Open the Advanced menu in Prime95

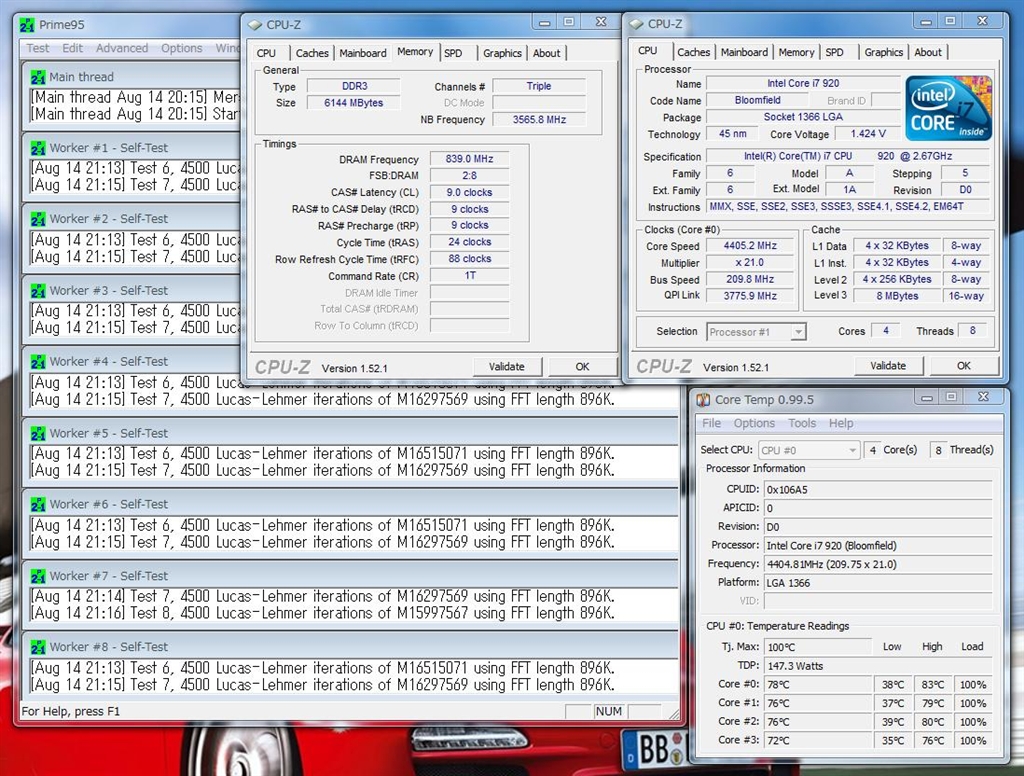(121, 48)
